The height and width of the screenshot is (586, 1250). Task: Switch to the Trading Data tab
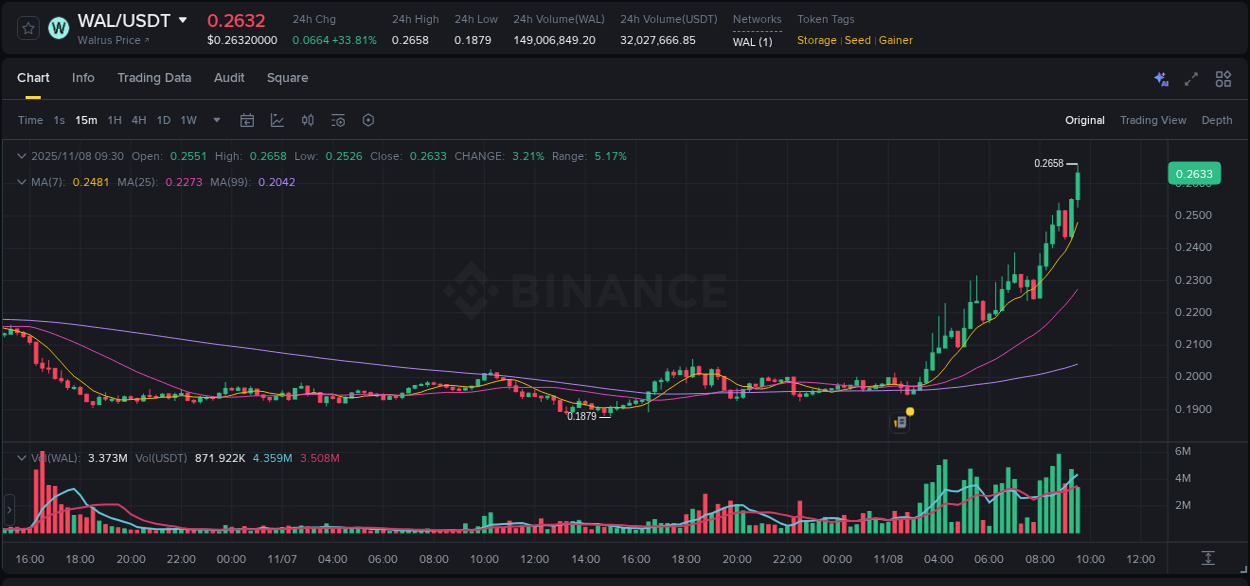(154, 78)
